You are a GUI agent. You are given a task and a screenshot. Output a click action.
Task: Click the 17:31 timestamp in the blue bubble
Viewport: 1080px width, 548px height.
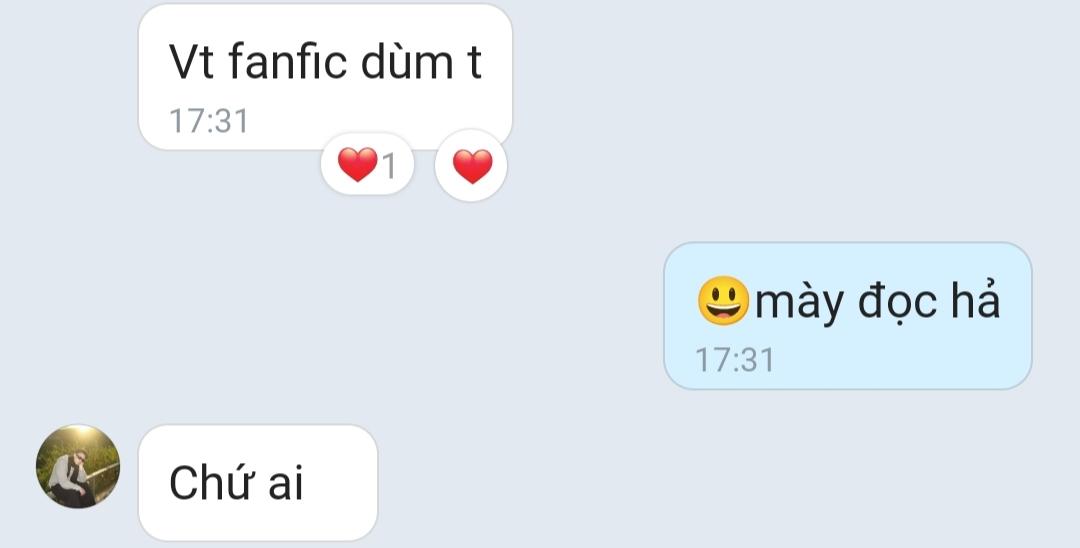[734, 360]
